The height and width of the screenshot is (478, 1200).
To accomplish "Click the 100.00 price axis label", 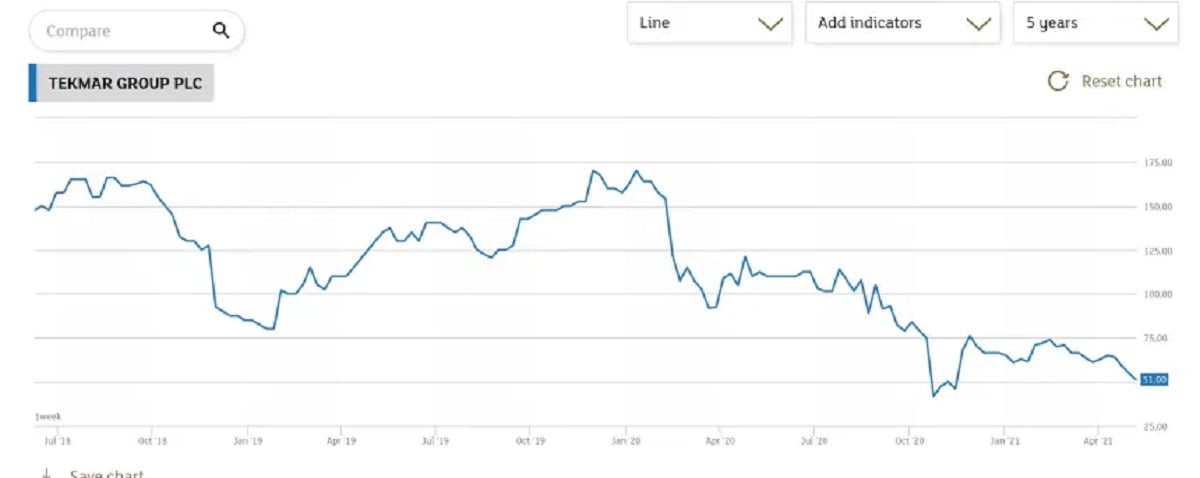I will [1158, 294].
